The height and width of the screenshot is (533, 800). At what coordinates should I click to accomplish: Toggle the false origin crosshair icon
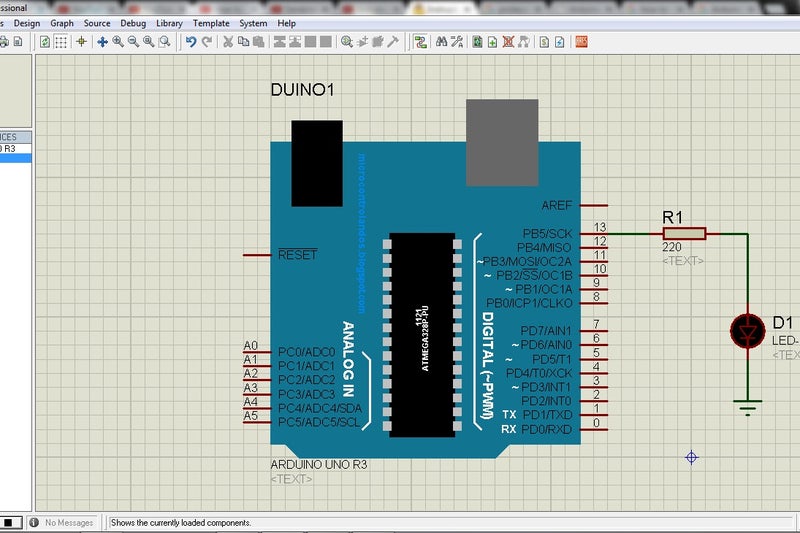(81, 42)
